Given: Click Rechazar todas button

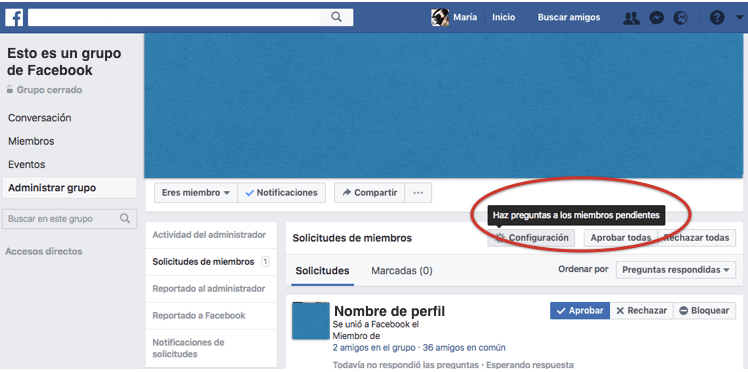Looking at the screenshot, I should (x=696, y=238).
